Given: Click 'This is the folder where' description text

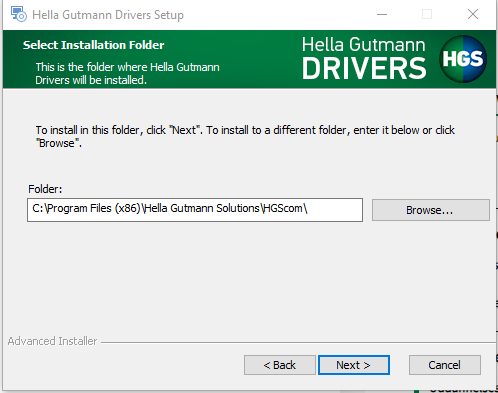Looking at the screenshot, I should 127,73.
